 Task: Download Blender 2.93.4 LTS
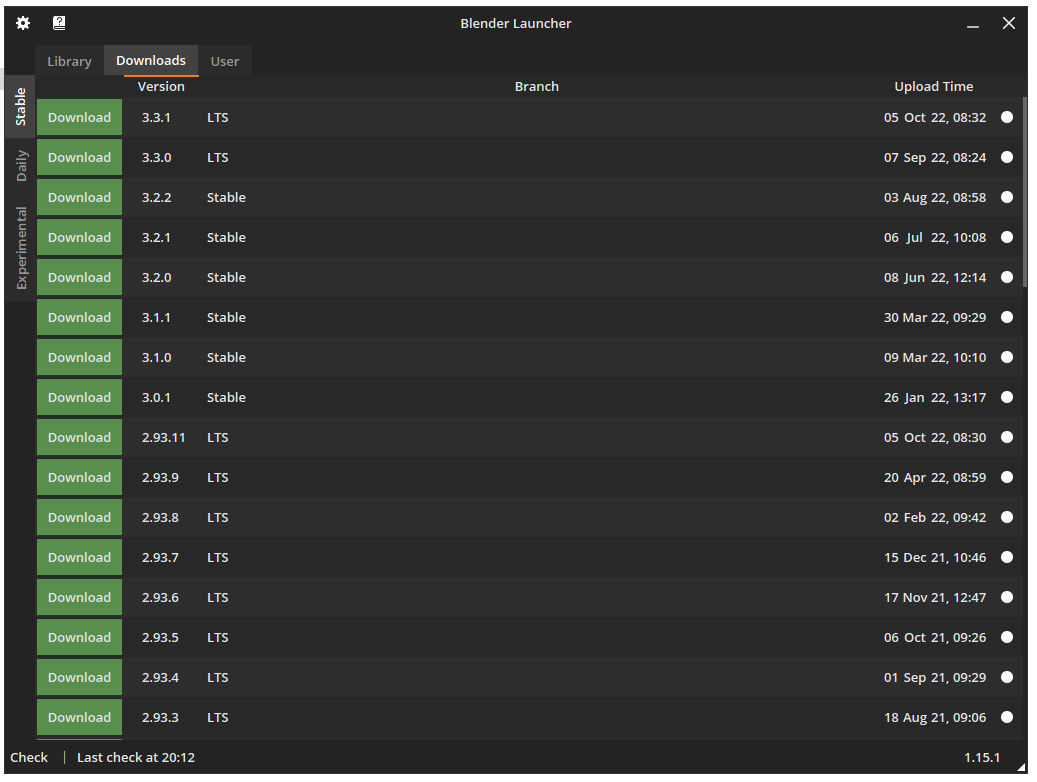79,678
